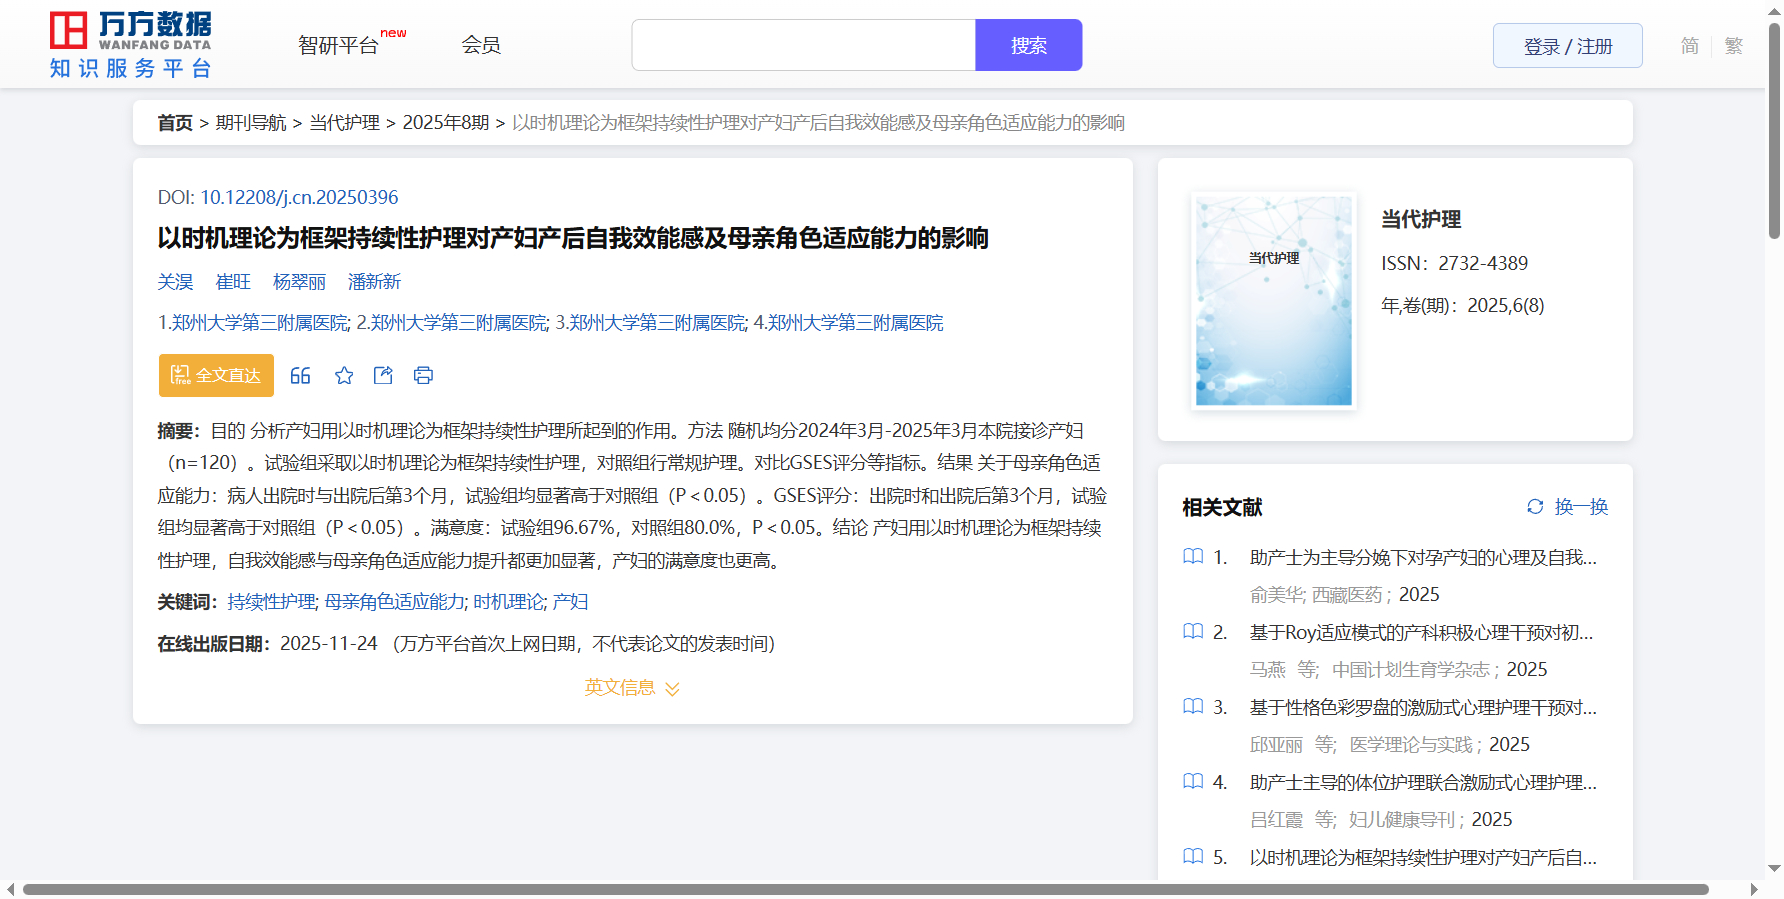1784x899 pixels.
Task: Open the 会员 menu item
Action: point(481,45)
